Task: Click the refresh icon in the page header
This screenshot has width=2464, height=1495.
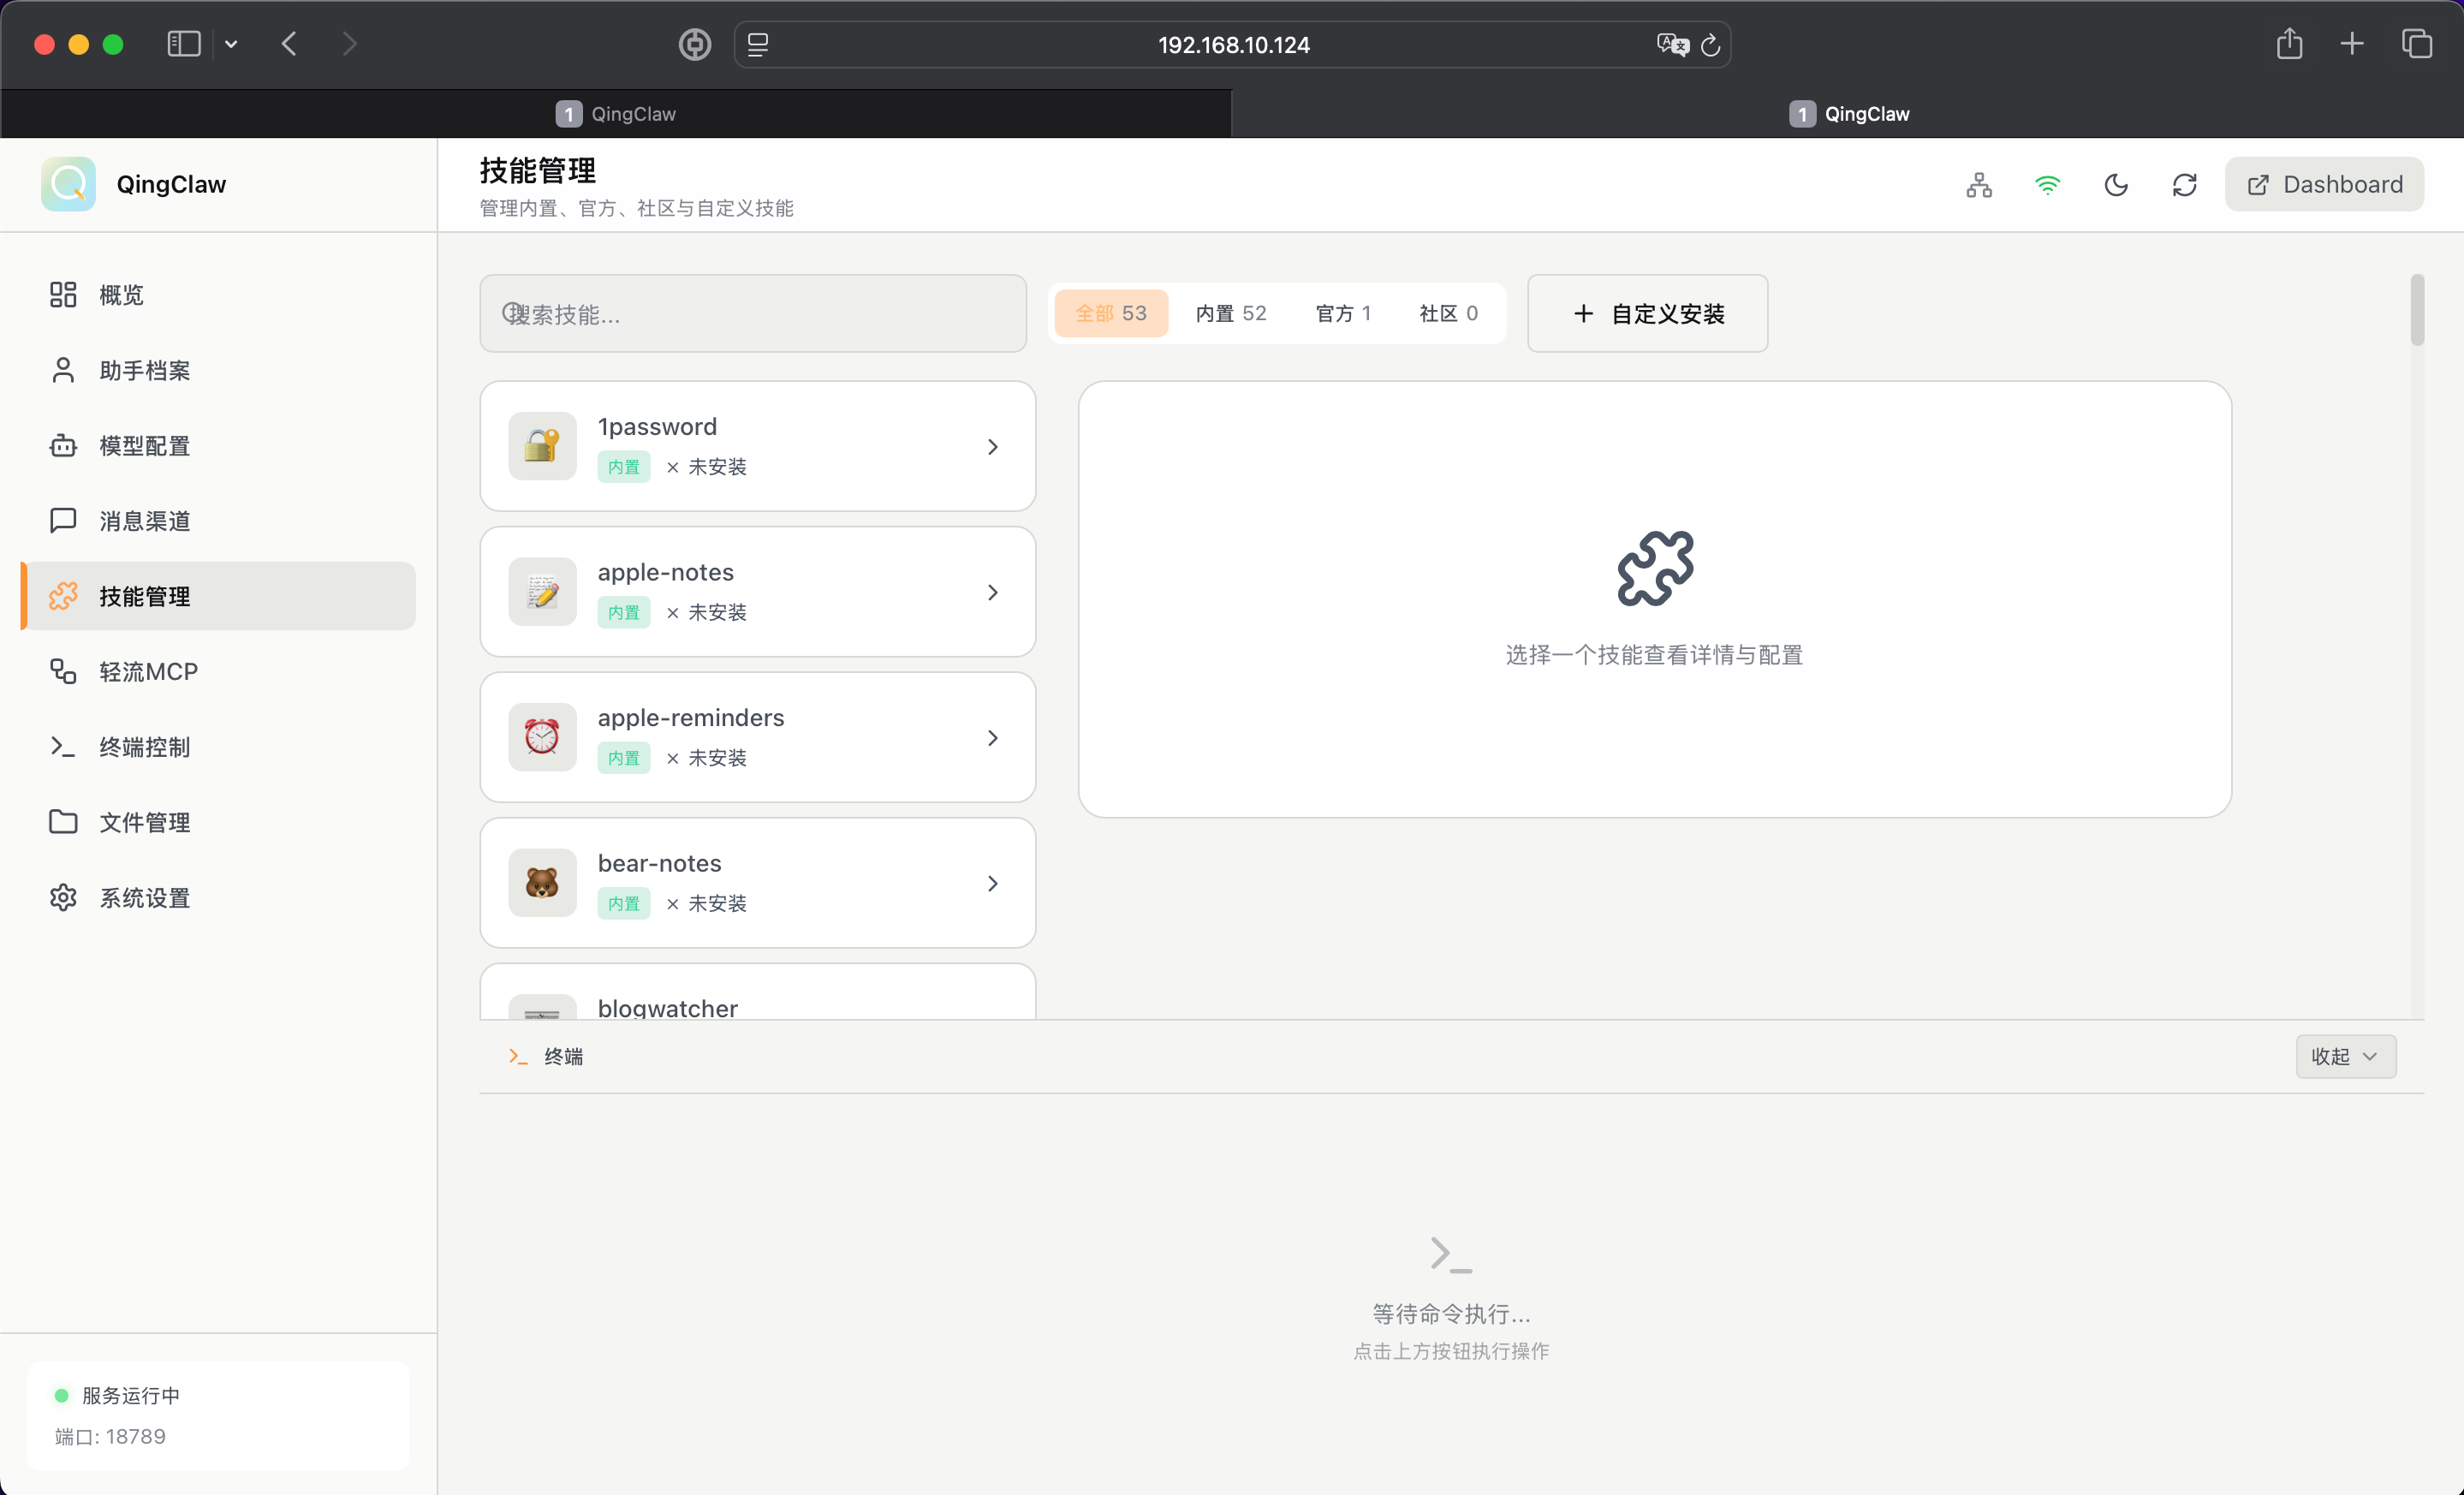Action: pos(2185,185)
